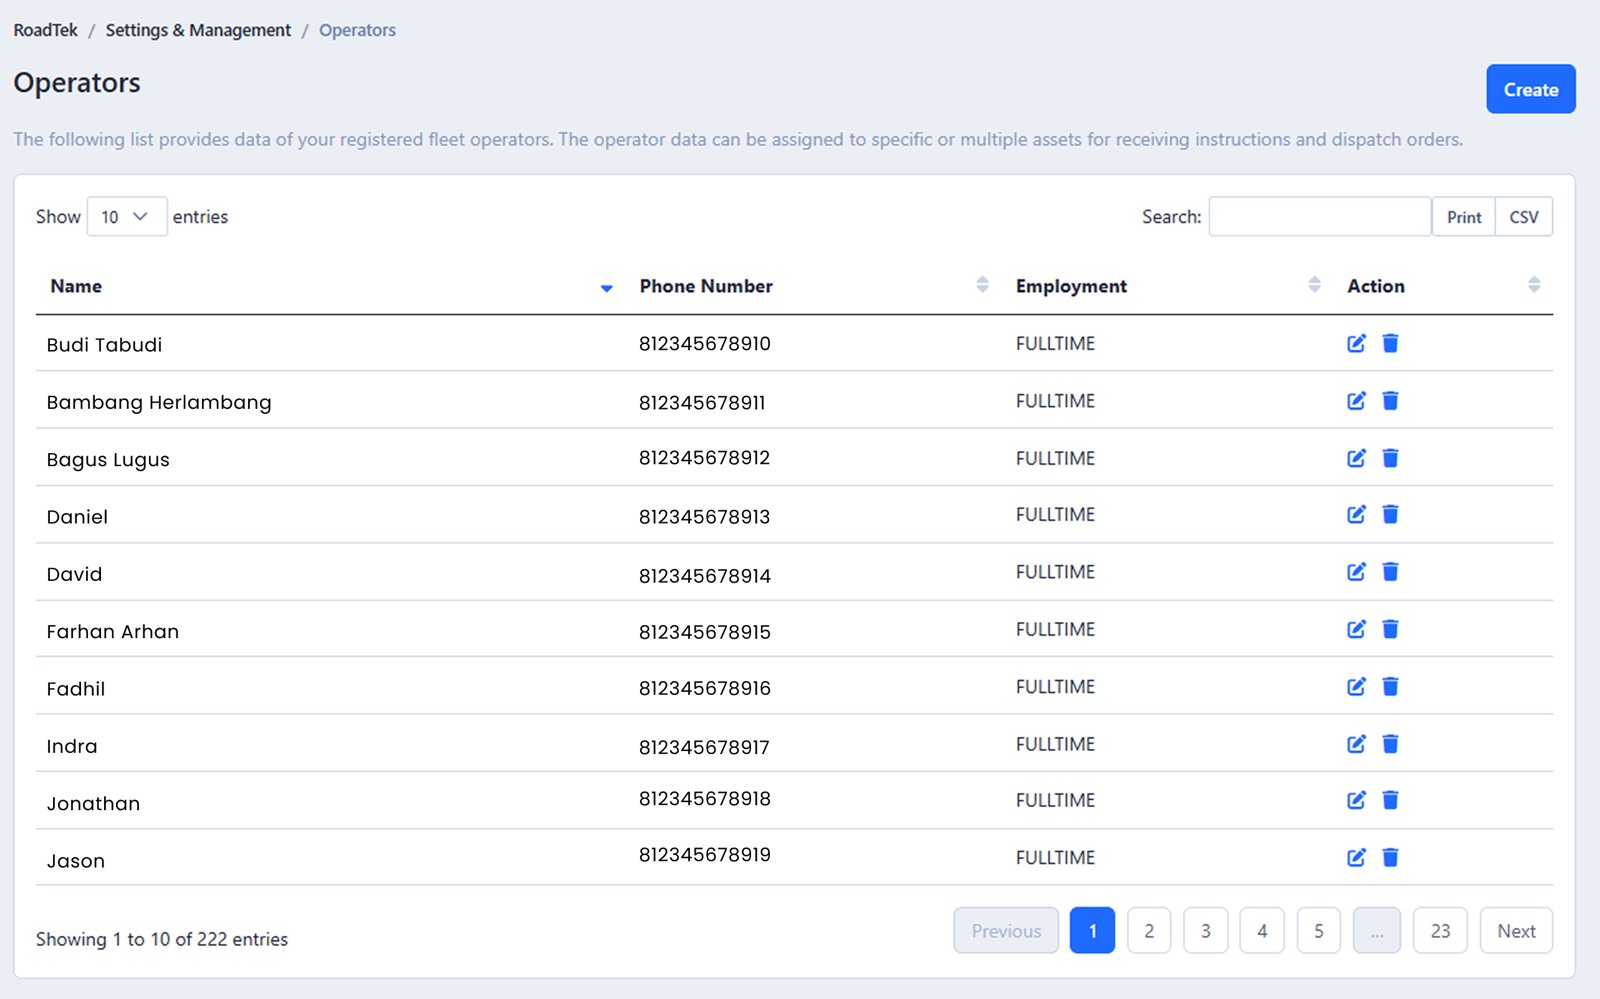Edit the Farhan Arhan operator
Screen dimensions: 1600x999
(x=1355, y=629)
